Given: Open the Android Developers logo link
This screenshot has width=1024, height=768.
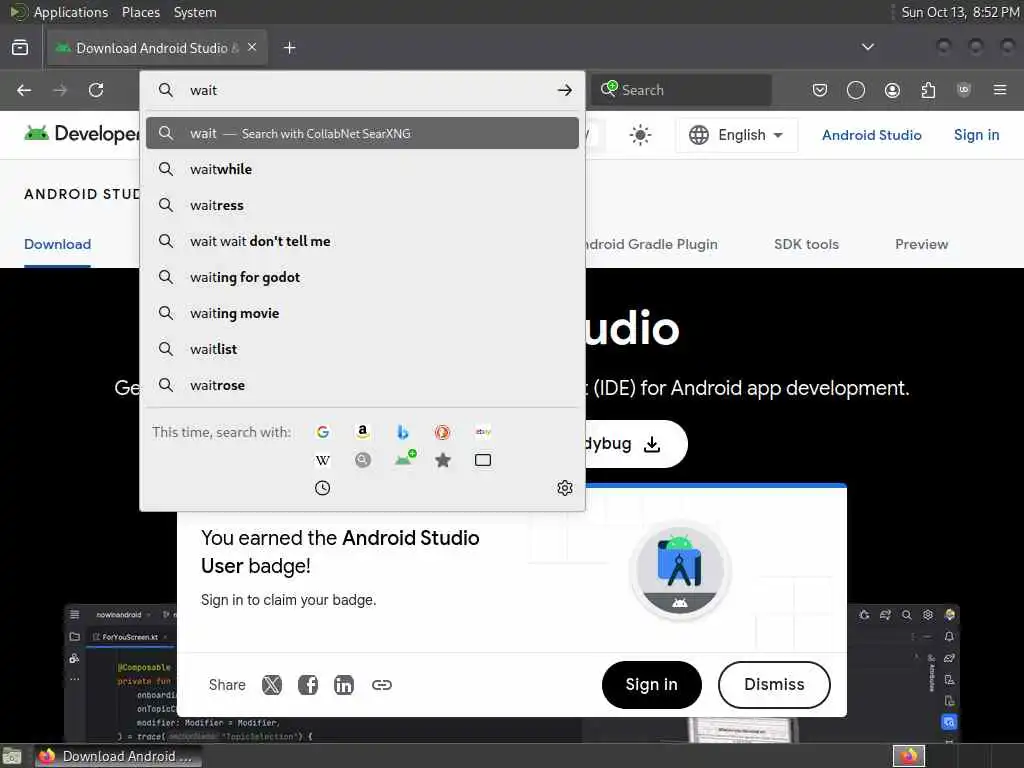Looking at the screenshot, I should 82,134.
